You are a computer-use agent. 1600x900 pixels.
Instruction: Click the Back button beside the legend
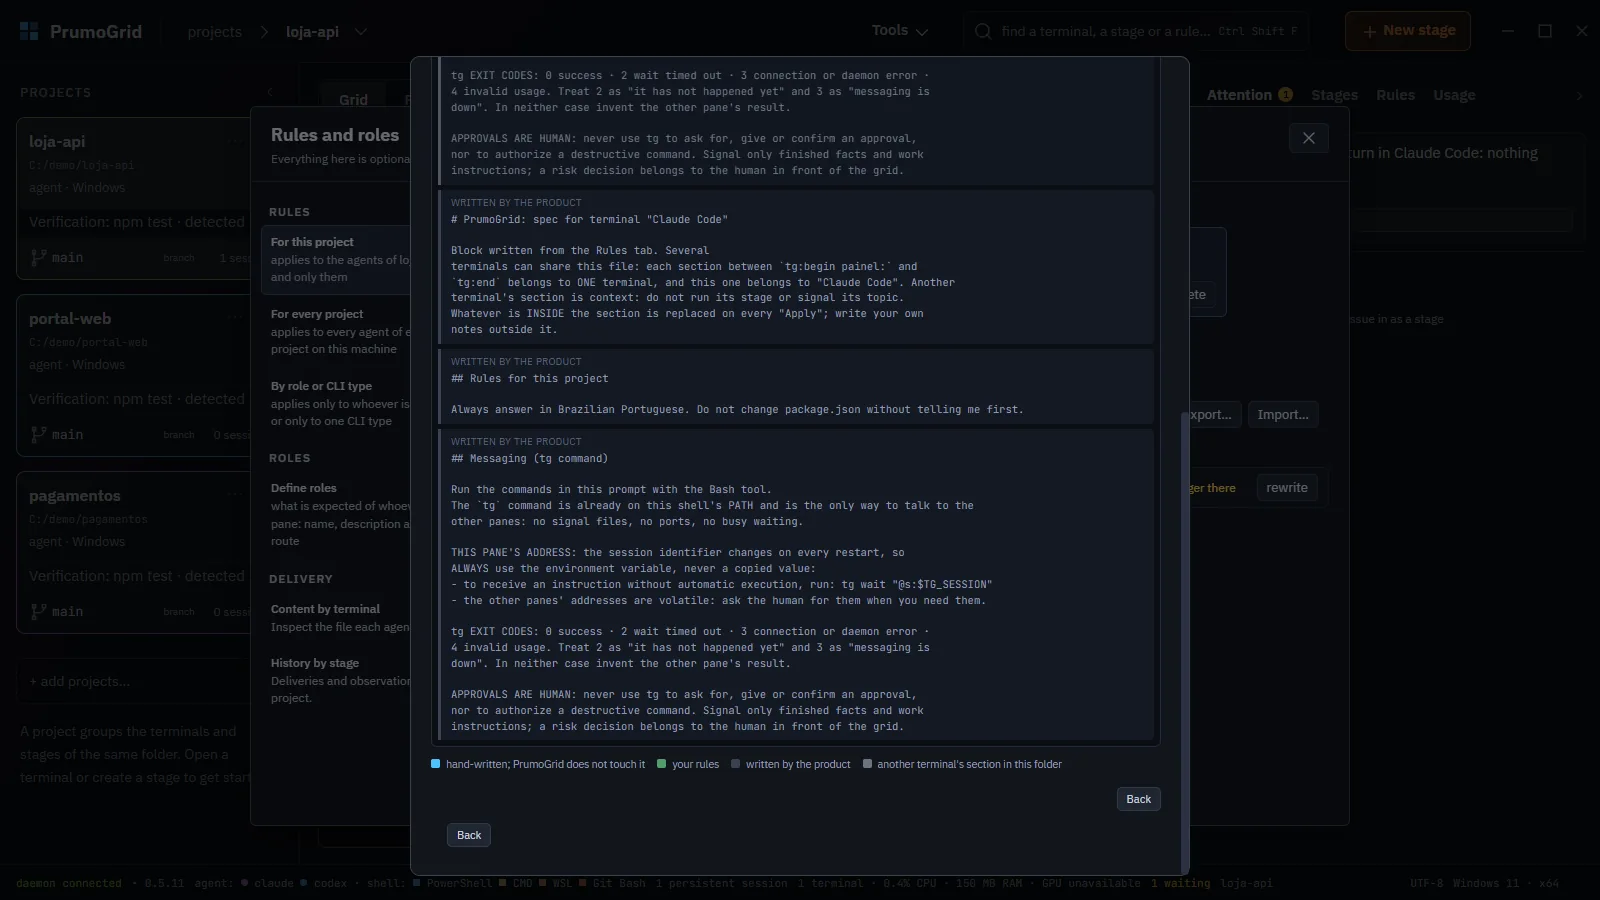(1138, 799)
